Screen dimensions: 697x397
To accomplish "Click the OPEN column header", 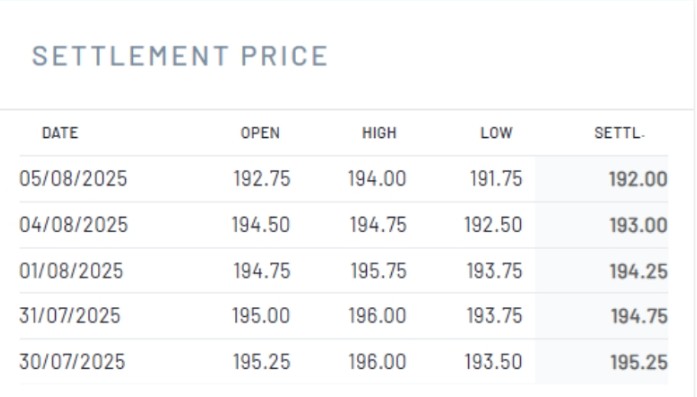I will (260, 133).
